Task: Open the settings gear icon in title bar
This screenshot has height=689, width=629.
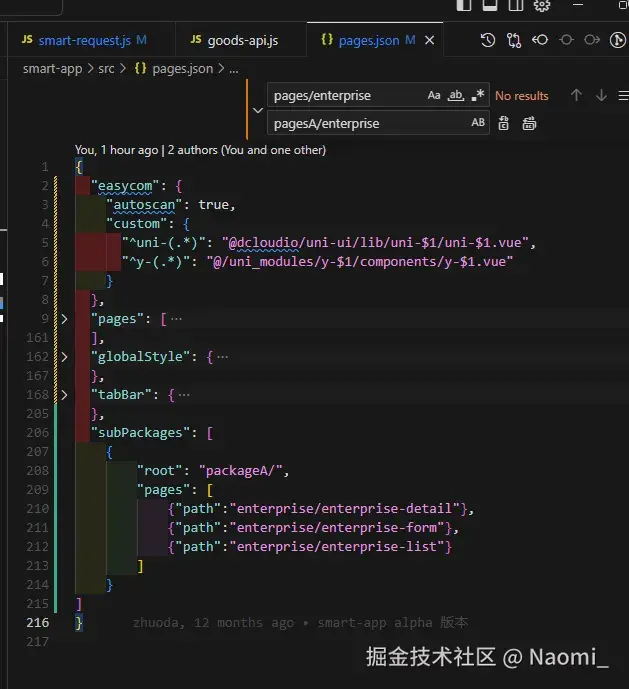Action: 542,5
